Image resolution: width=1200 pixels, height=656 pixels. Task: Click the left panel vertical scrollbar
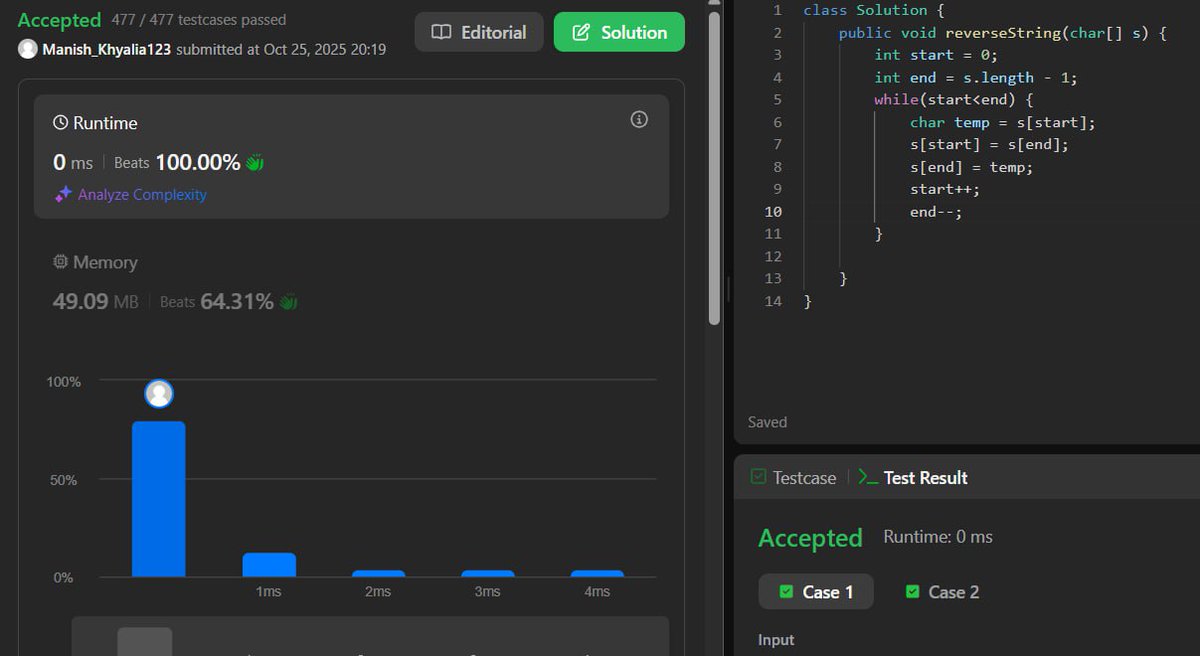pyautogui.click(x=714, y=170)
